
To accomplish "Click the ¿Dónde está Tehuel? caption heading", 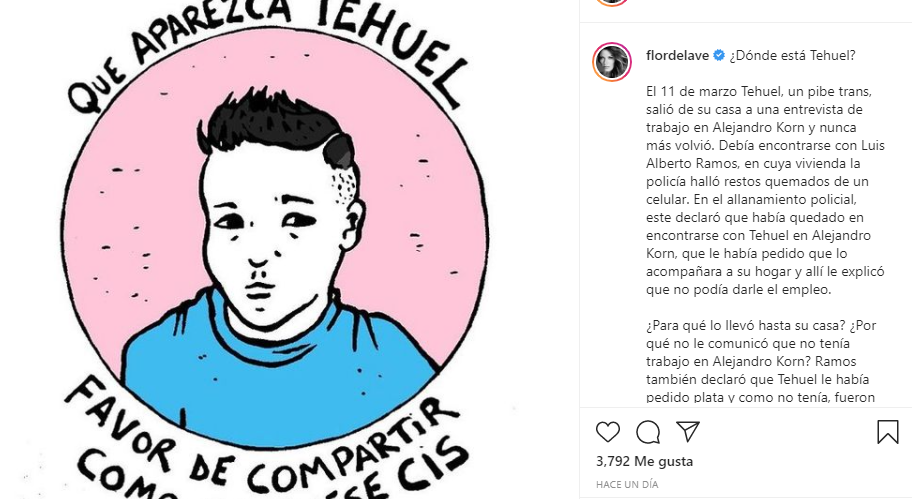I will pyautogui.click(x=793, y=55).
